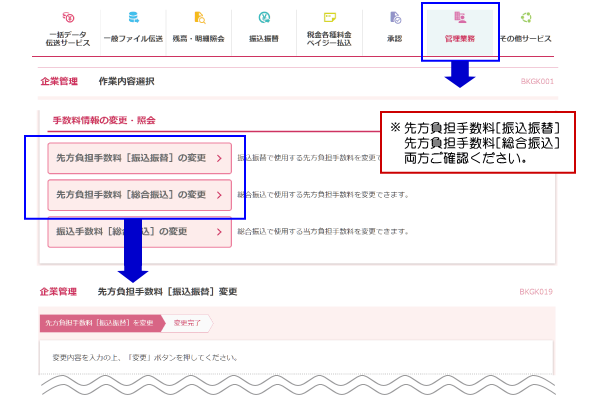Open 先方負担手数料［振込振替］の変更 button
The height and width of the screenshot is (396, 600).
point(140,158)
